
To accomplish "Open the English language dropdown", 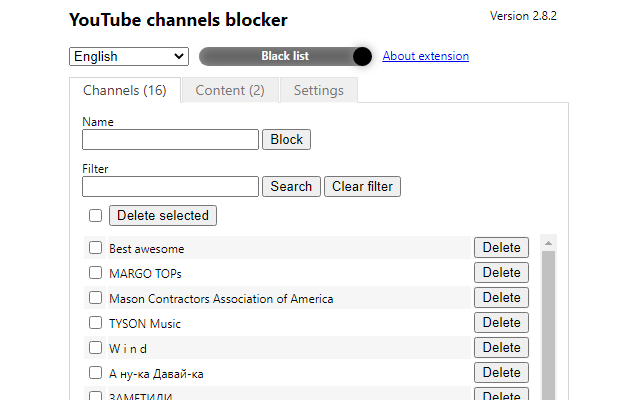I will [129, 56].
